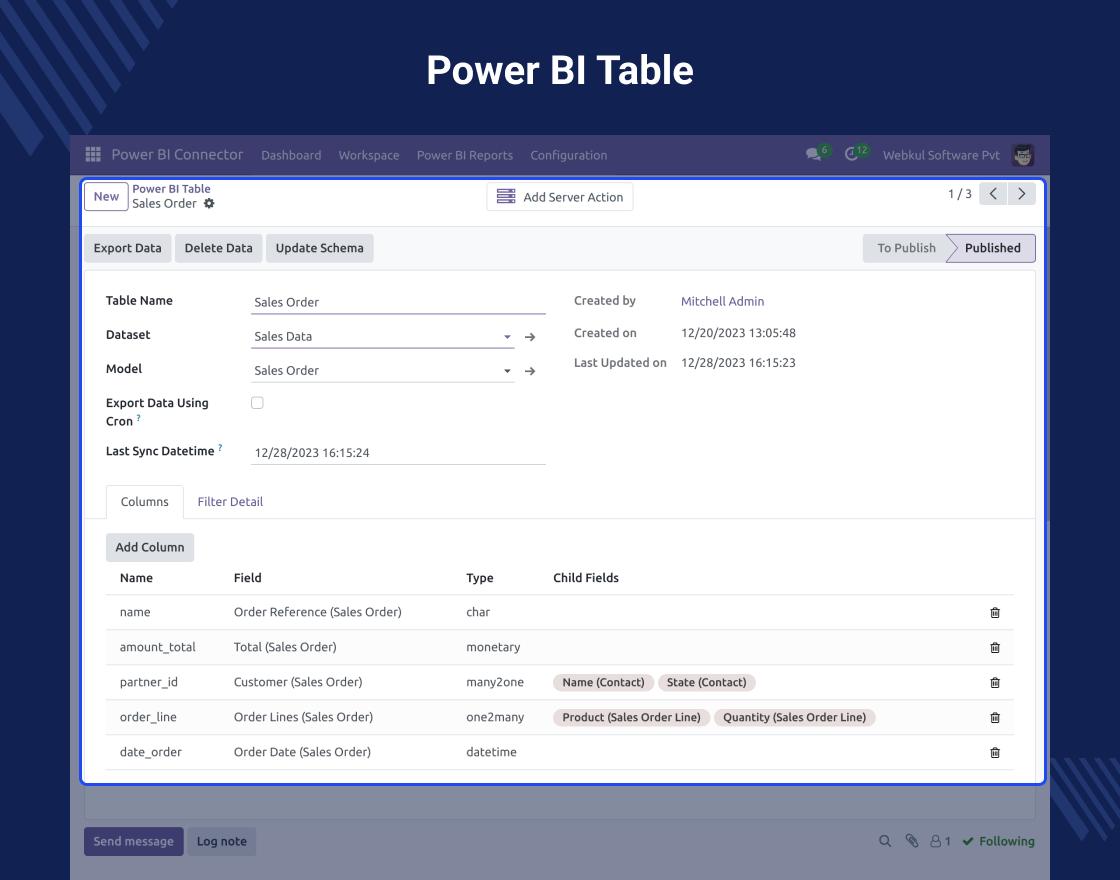Open Power BI Reports menu
Image resolution: width=1120 pixels, height=880 pixels.
465,155
